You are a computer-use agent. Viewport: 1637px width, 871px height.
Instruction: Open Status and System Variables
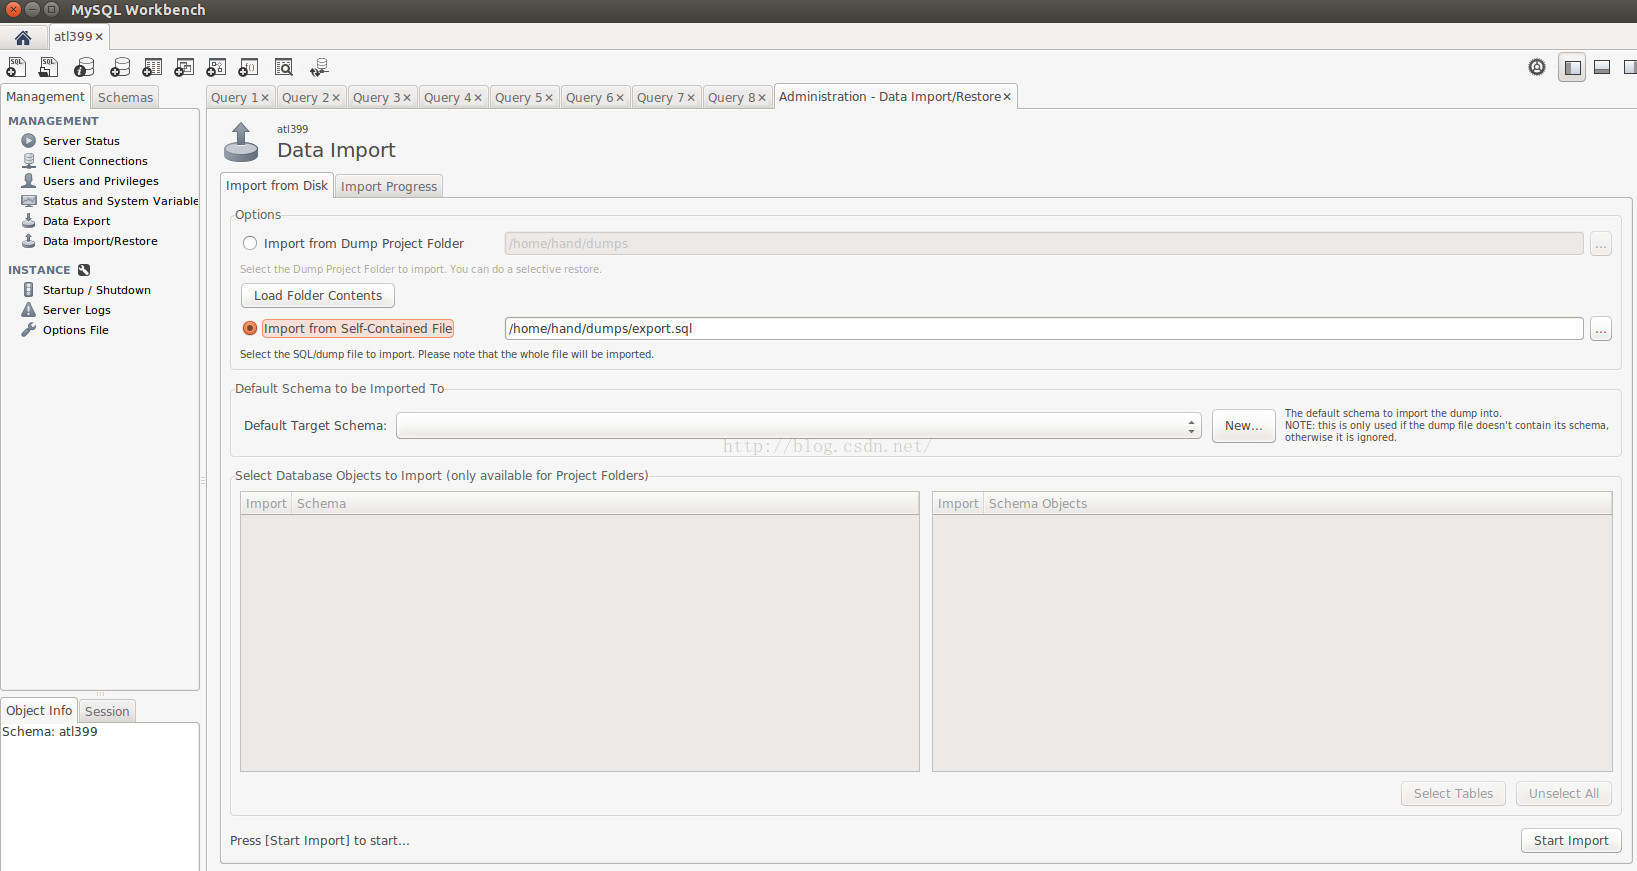pyautogui.click(x=120, y=201)
